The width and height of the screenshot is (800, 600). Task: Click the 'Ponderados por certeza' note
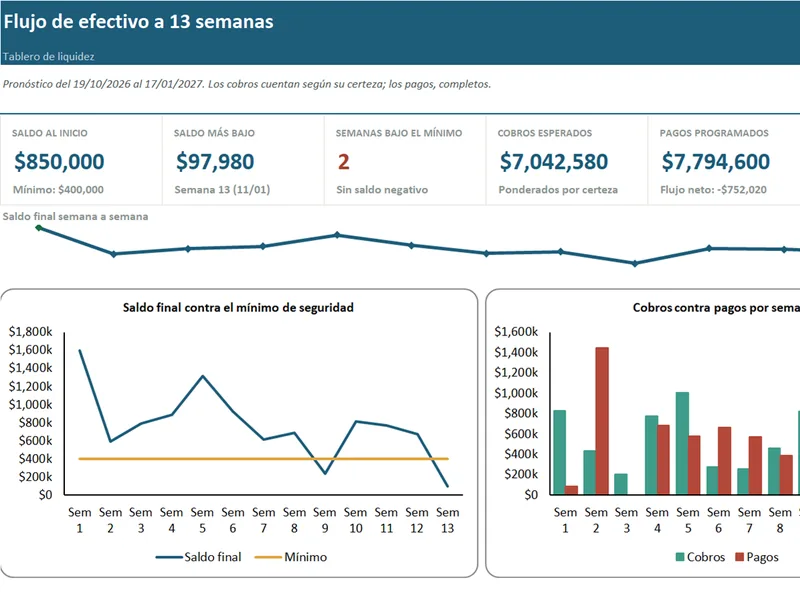click(558, 190)
